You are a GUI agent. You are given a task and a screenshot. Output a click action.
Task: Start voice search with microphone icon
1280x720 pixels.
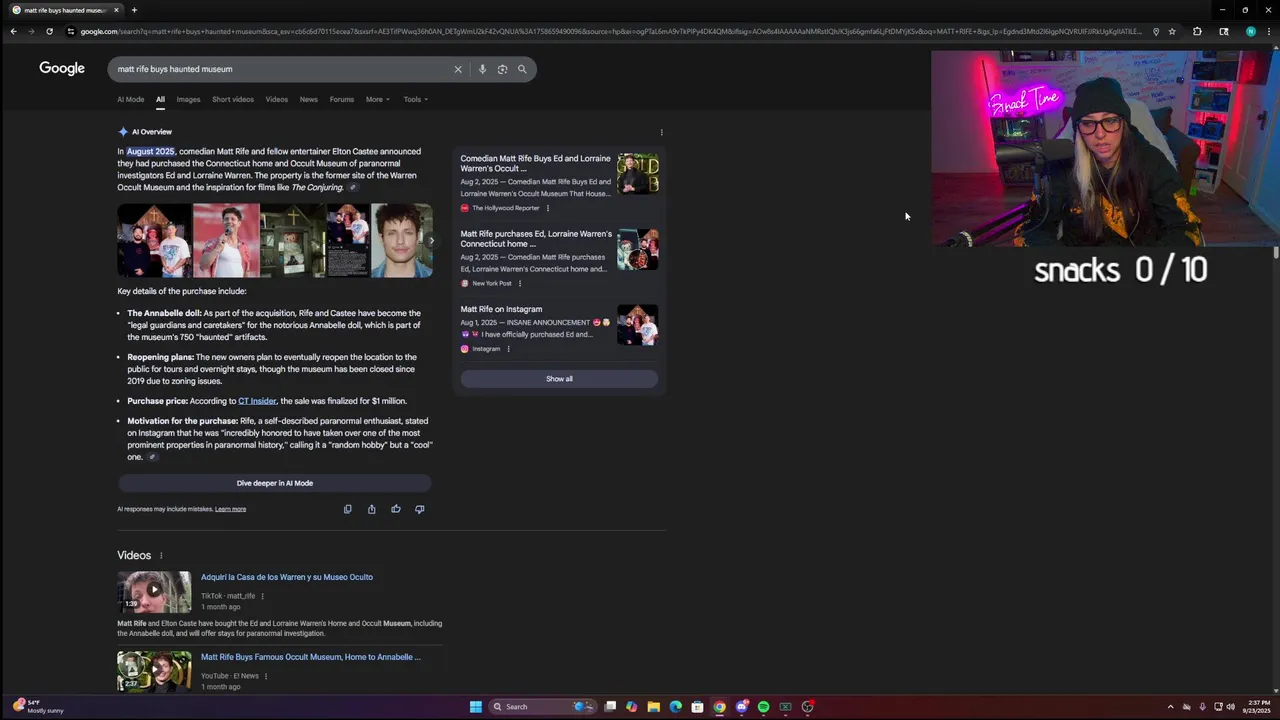482,69
